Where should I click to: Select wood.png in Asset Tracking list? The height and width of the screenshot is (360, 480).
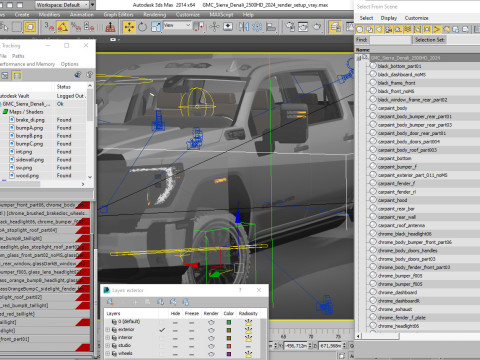click(x=27, y=176)
